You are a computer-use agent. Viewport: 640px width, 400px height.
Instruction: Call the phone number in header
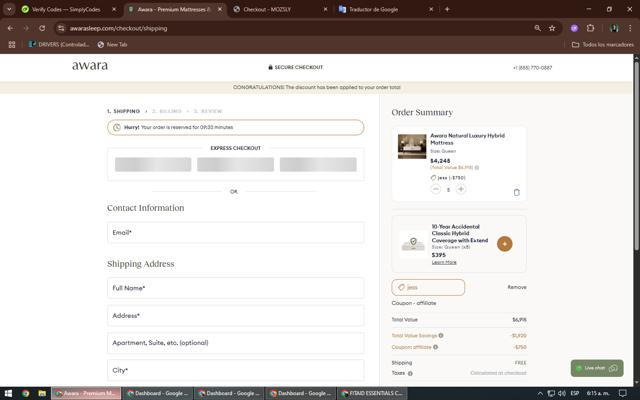coord(532,68)
